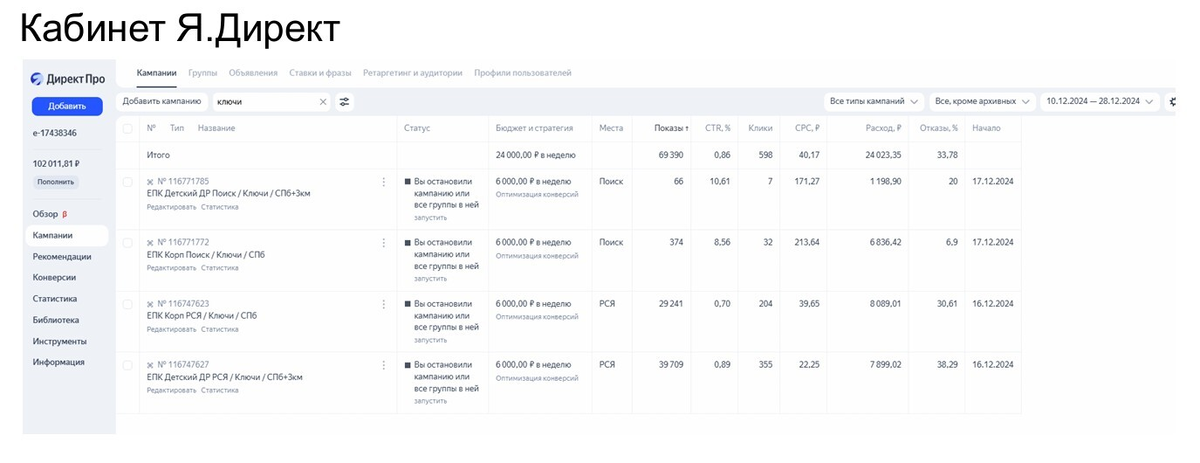Image resolution: width=1200 pixels, height=463 pixels.
Task: Select checkbox for ЕПК Корп РСЯ campaign
Action: 127,304
